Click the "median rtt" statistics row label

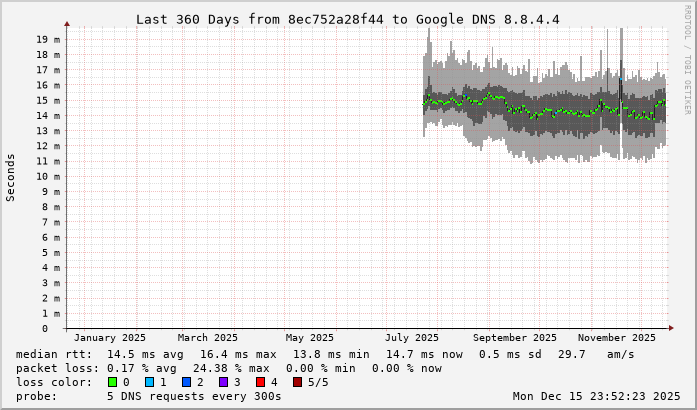tap(50, 354)
